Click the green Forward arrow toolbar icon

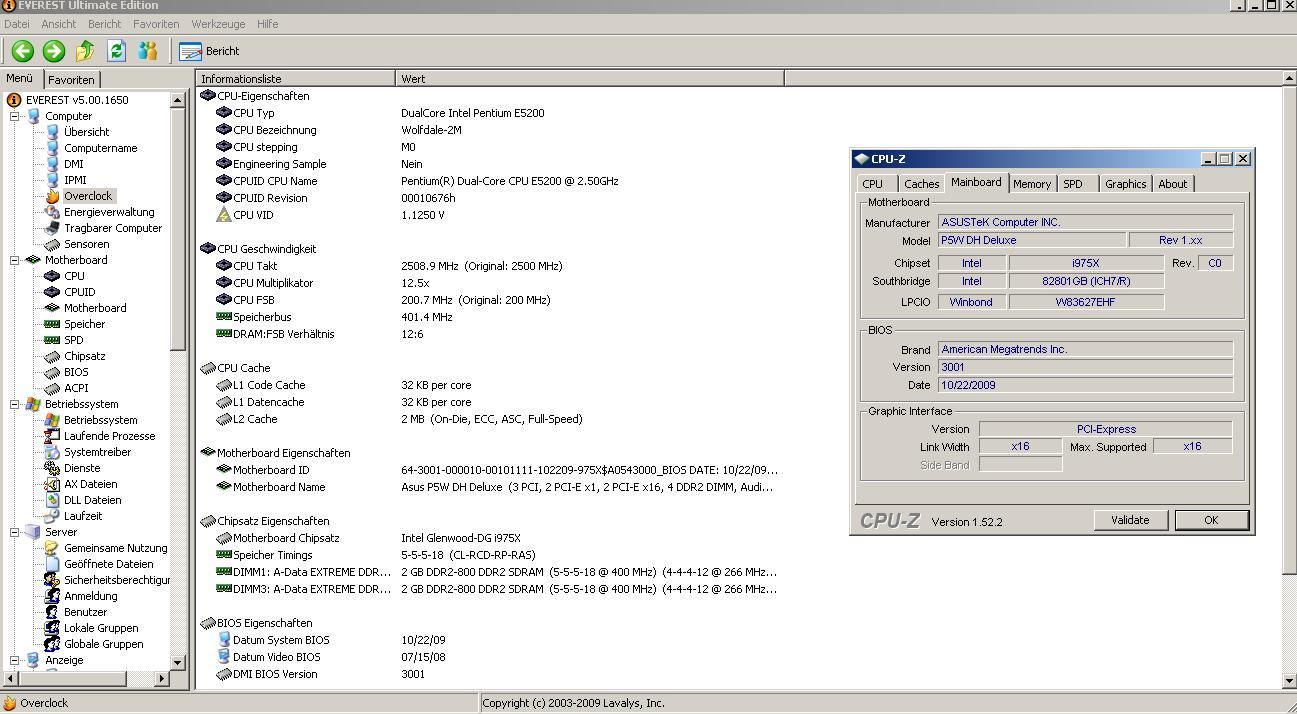click(54, 51)
